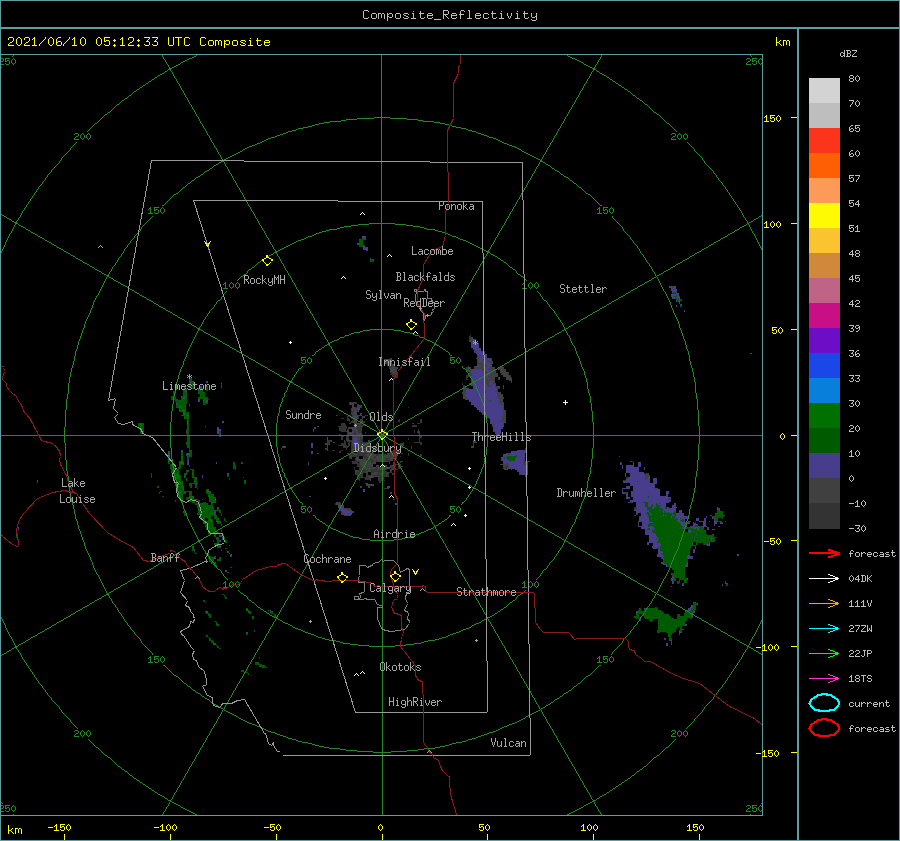
Task: Click the HighRiver town label
Action: pos(415,702)
